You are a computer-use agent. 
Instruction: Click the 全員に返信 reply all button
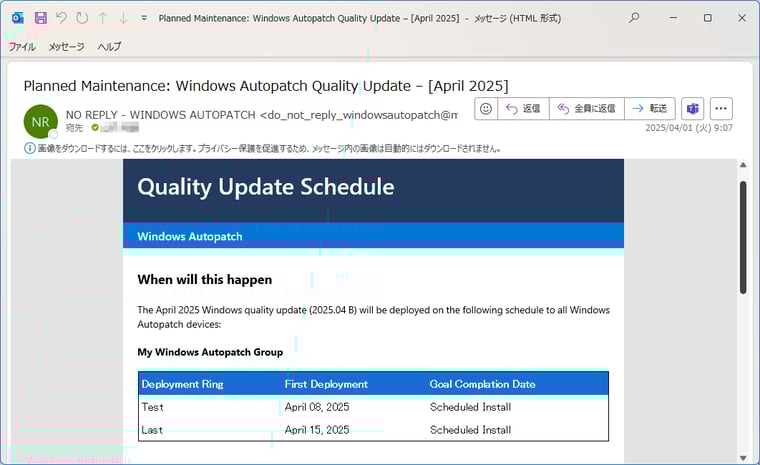(x=586, y=109)
